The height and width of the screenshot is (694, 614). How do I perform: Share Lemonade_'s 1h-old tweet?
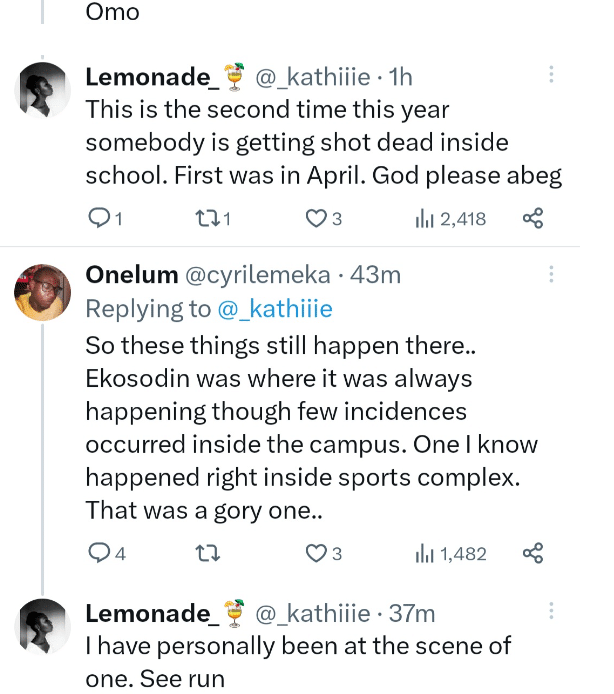pyautogui.click(x=533, y=218)
